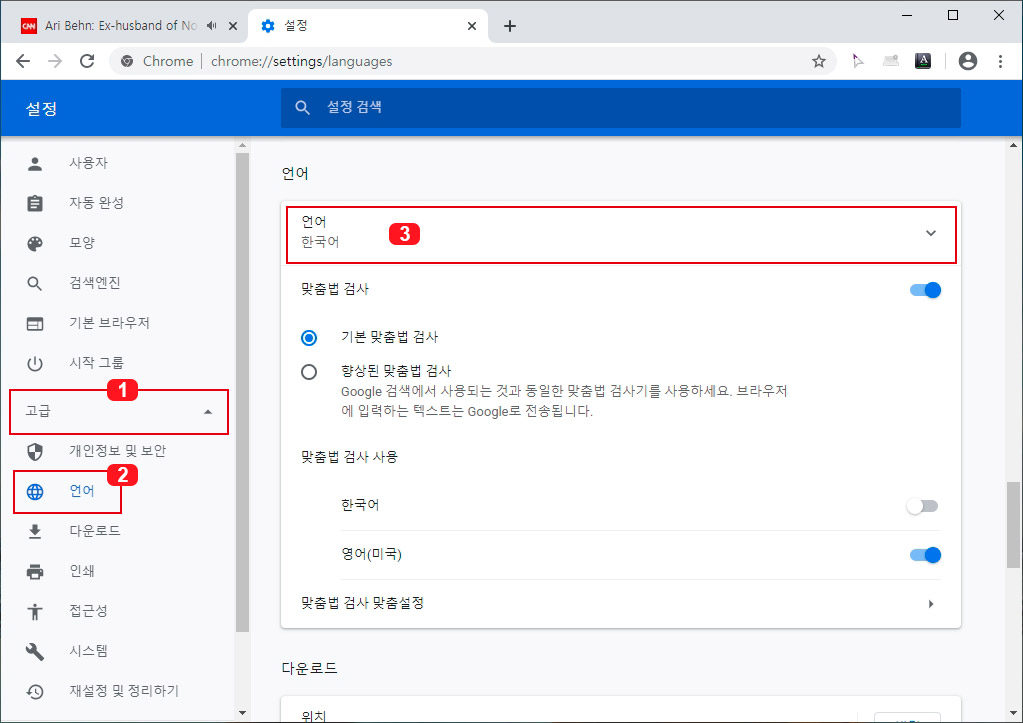Click the profile avatar icon

click(967, 61)
